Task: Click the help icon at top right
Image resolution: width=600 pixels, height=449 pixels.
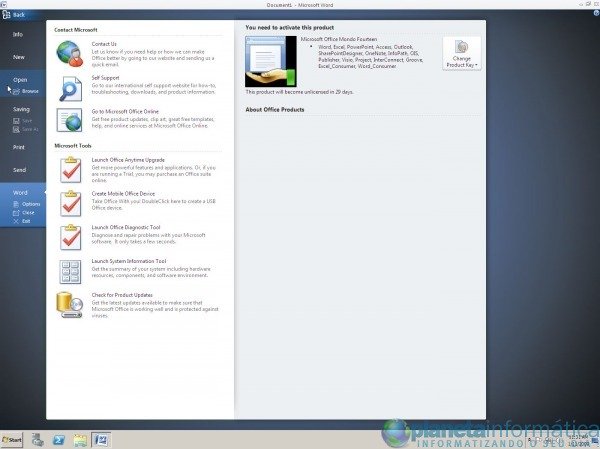Action: point(596,13)
